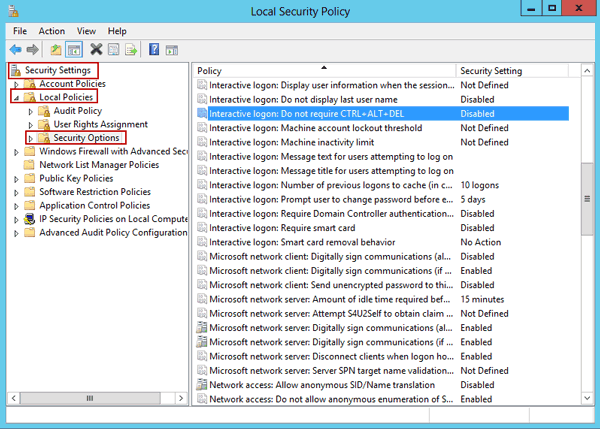This screenshot has height=429, width=600.
Task: Click the Public Key Policies folder icon
Action: (x=29, y=178)
